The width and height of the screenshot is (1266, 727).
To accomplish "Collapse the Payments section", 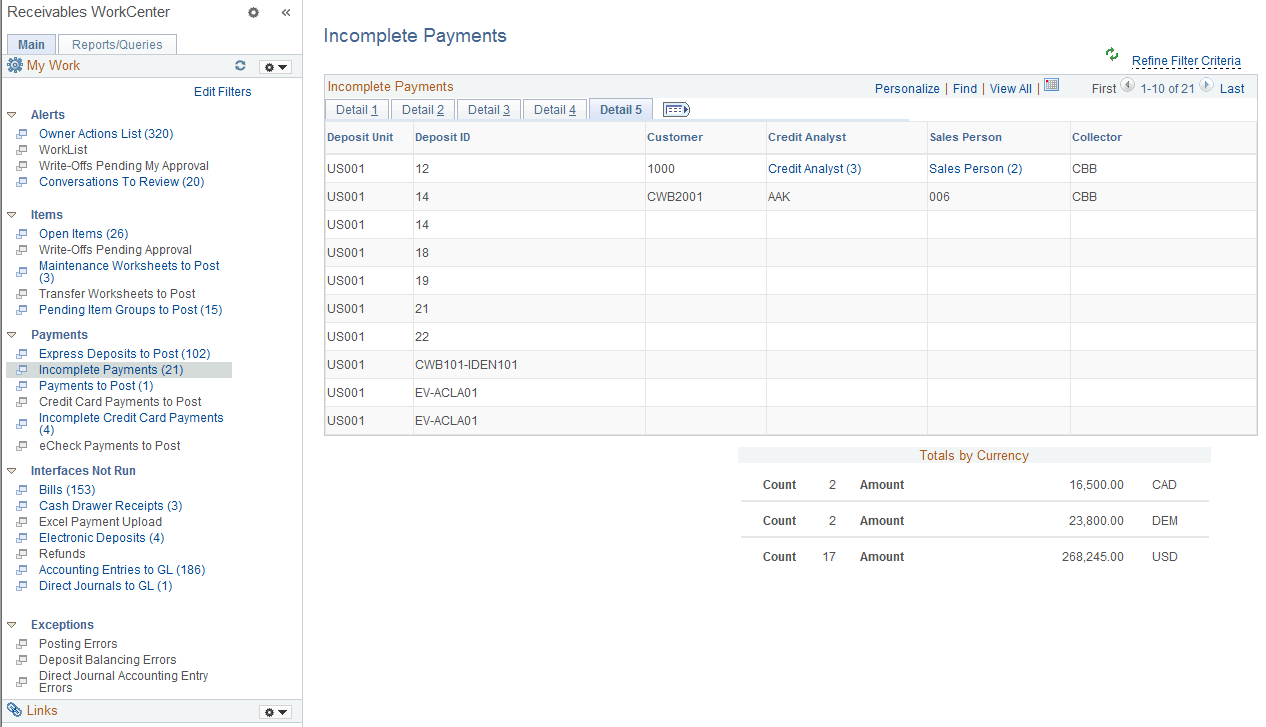I will point(11,334).
